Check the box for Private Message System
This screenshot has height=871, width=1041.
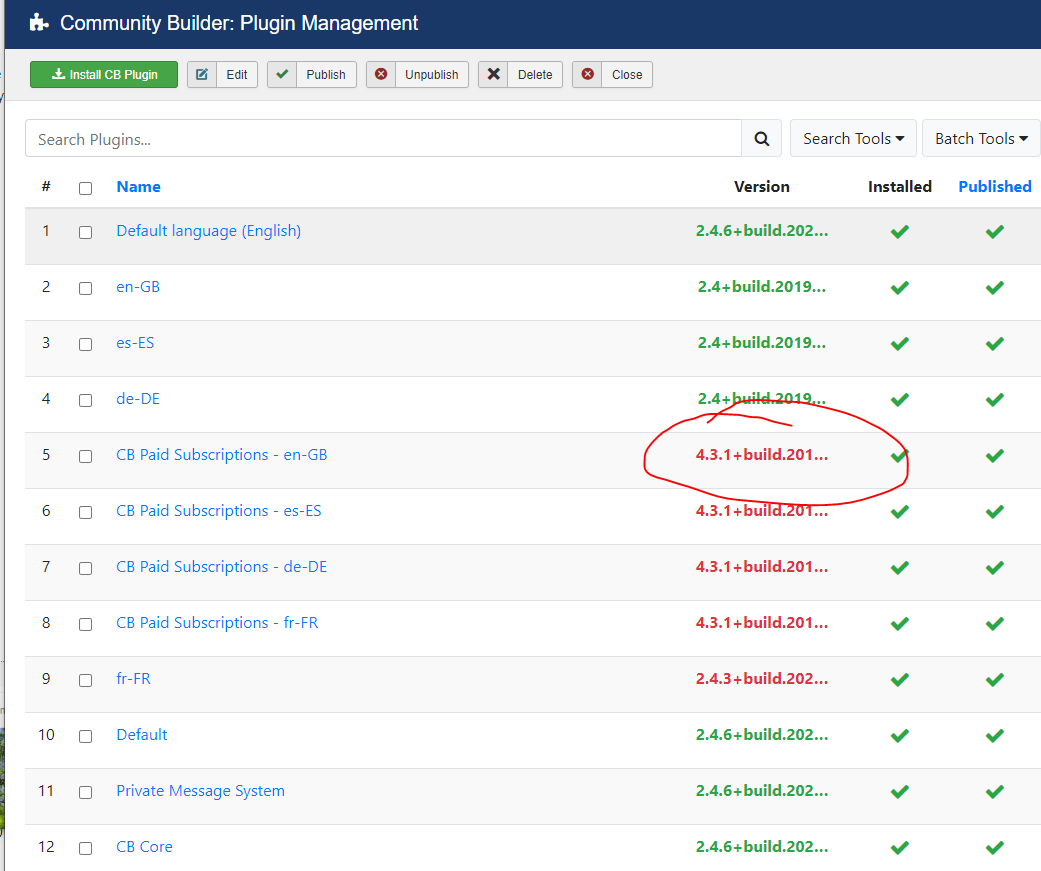point(85,792)
